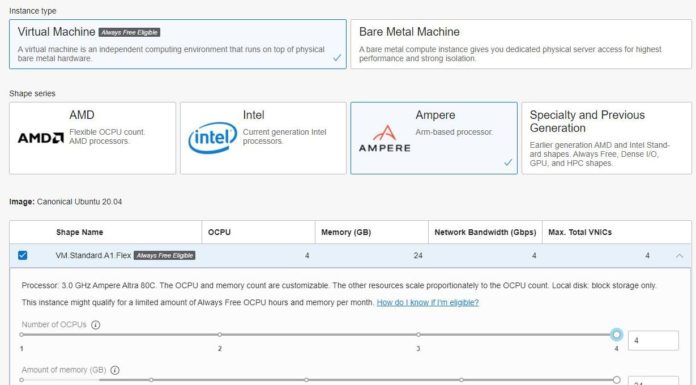Click the 'Image: Canonical Ubuntu 20.04' text
Image resolution: width=696 pixels, height=385 pixels.
click(66, 202)
